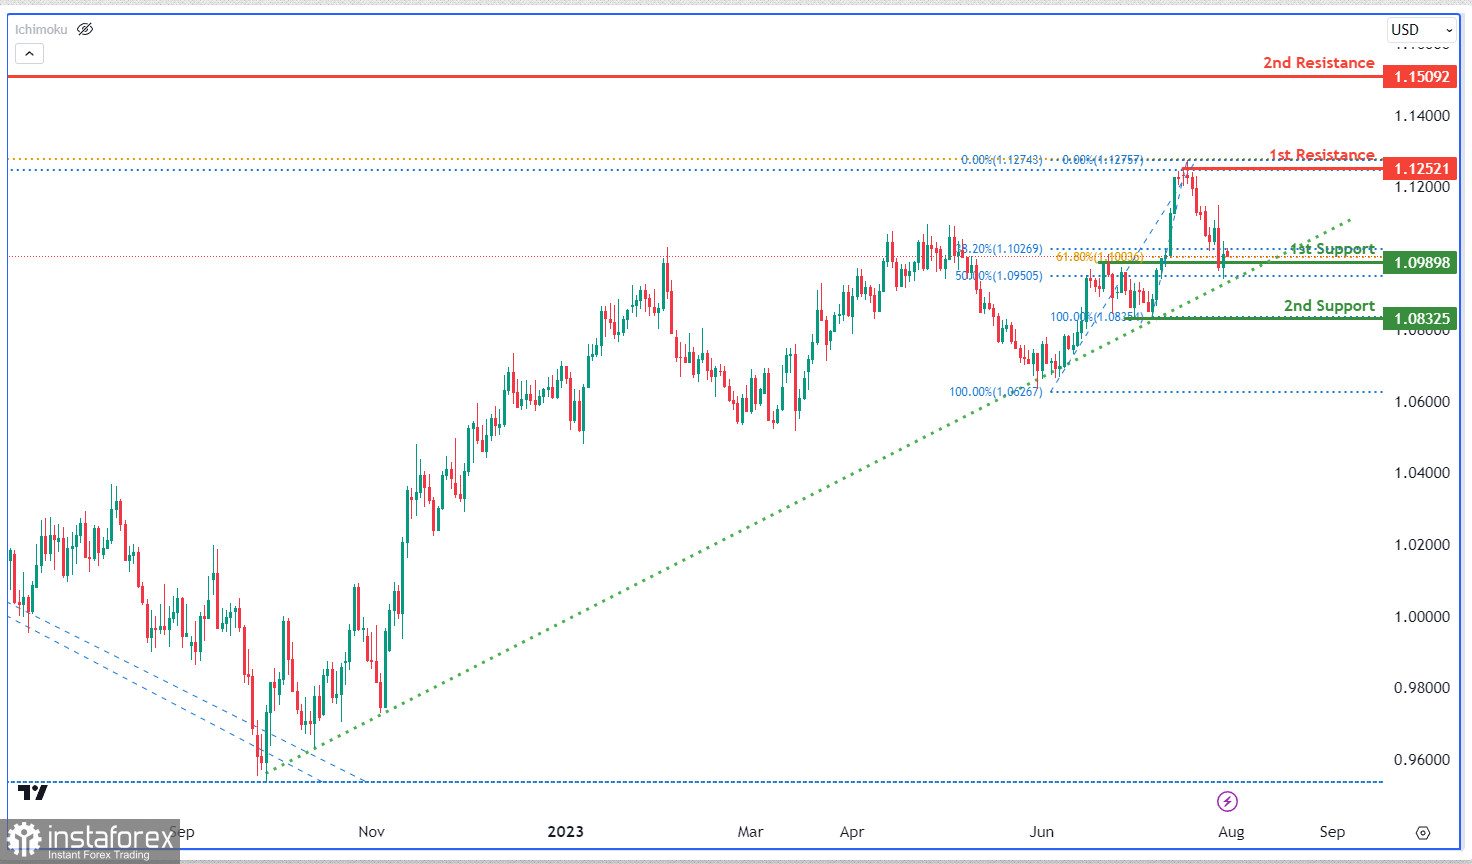The height and width of the screenshot is (864, 1472).
Task: Click the 0.00%(1.12743) Fibonacci label
Action: point(1001,160)
